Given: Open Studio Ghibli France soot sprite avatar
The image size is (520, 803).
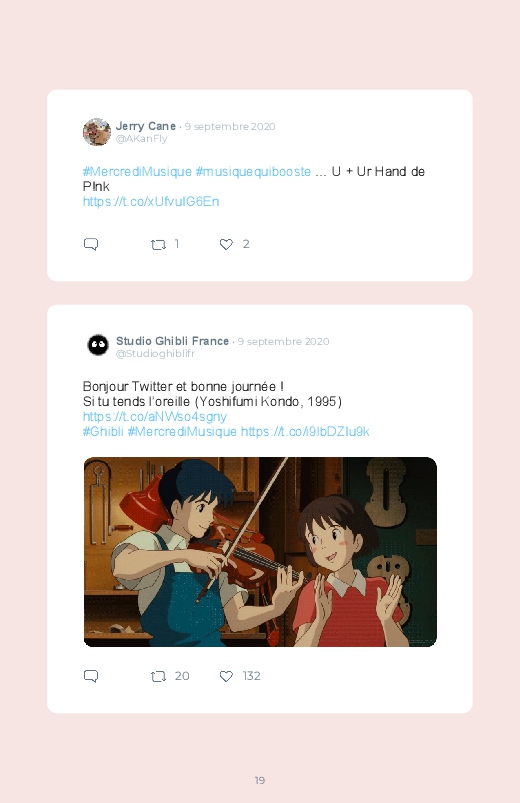Looking at the screenshot, I should point(98,345).
